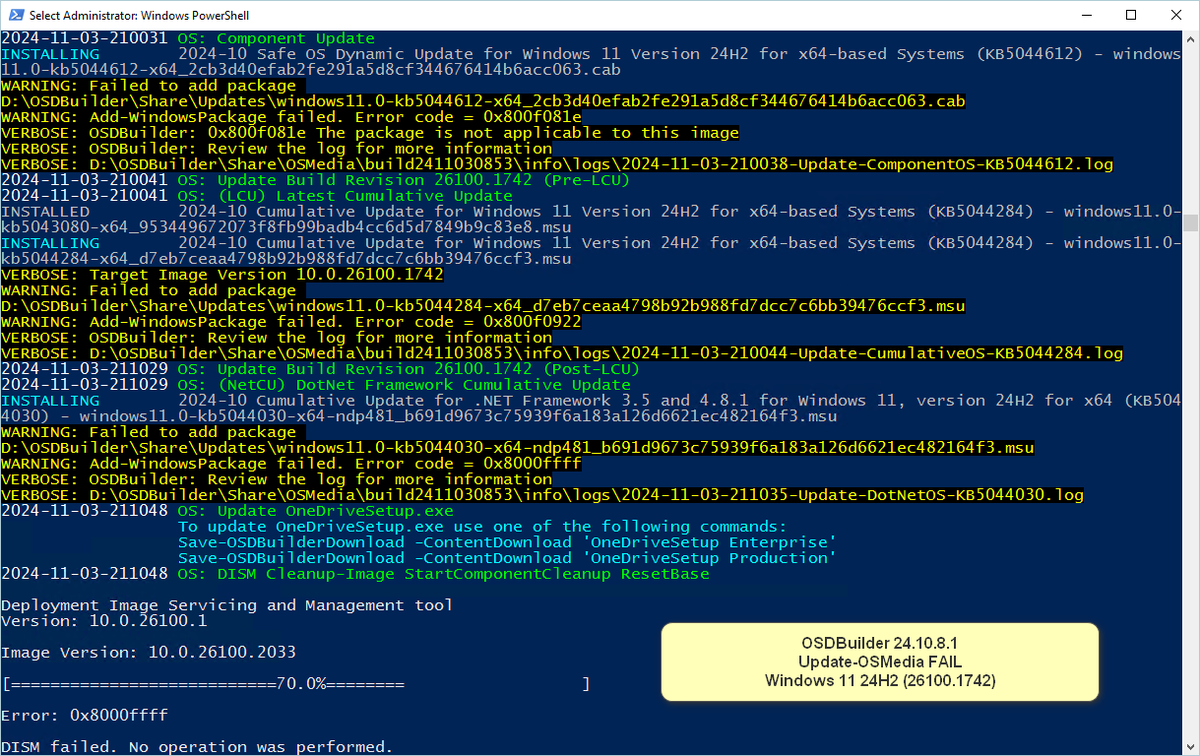Click the OSDBuilder Update-OSMedia FAIL notification
This screenshot has width=1200, height=756.
[880, 661]
